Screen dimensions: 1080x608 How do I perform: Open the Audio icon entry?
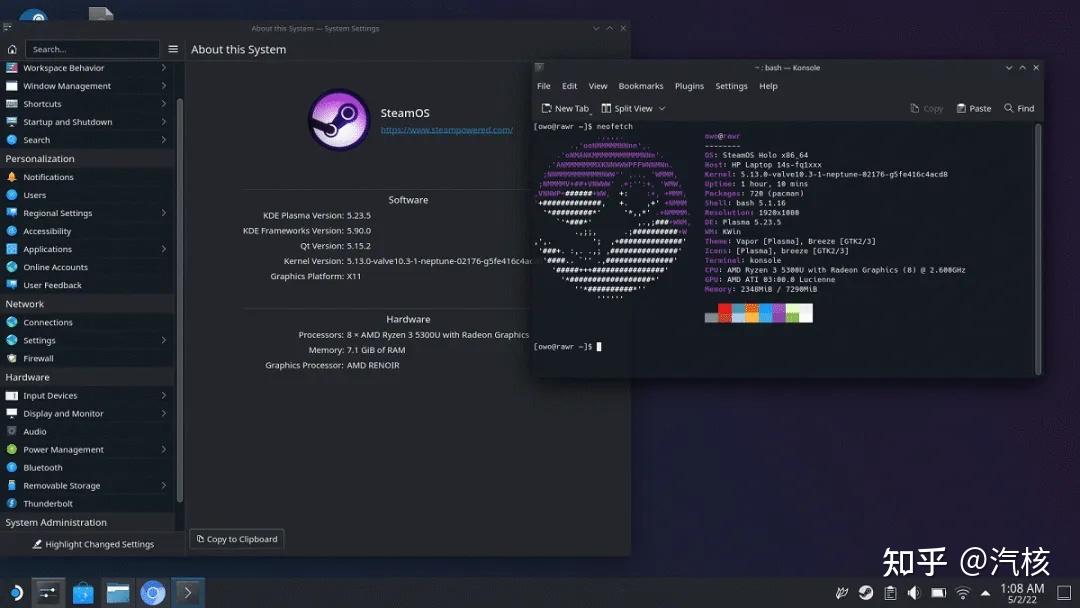(12, 431)
